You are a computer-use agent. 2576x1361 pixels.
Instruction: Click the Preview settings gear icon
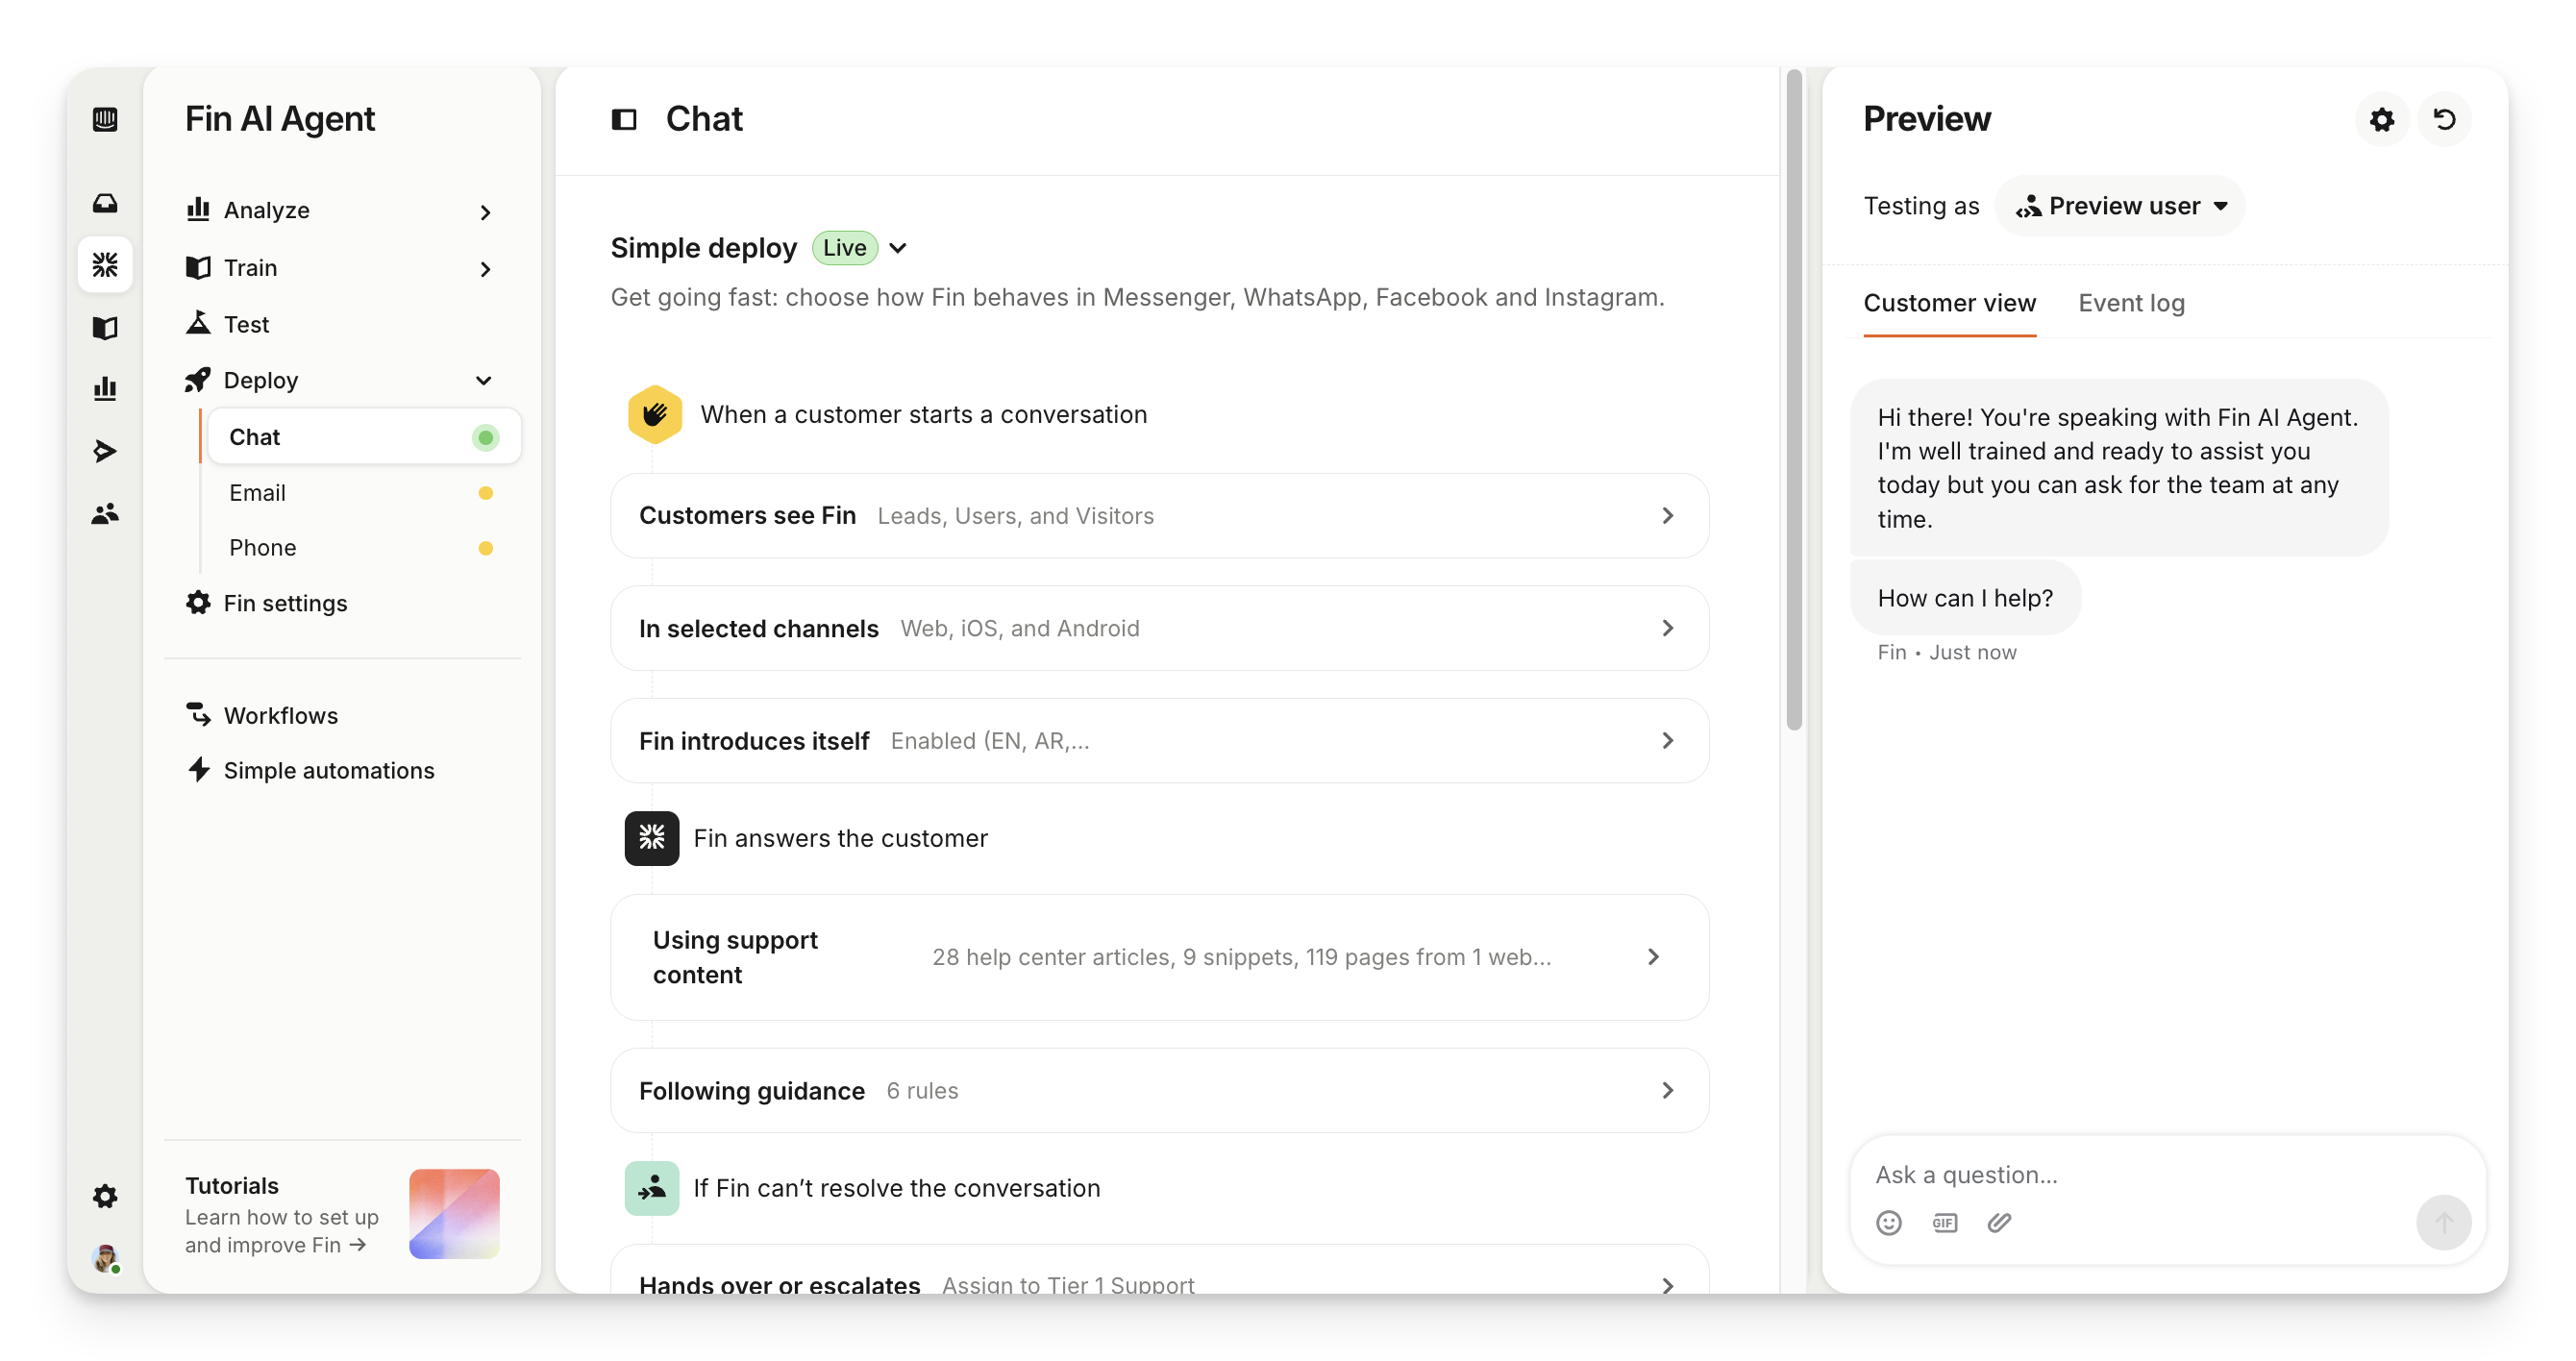(x=2382, y=120)
